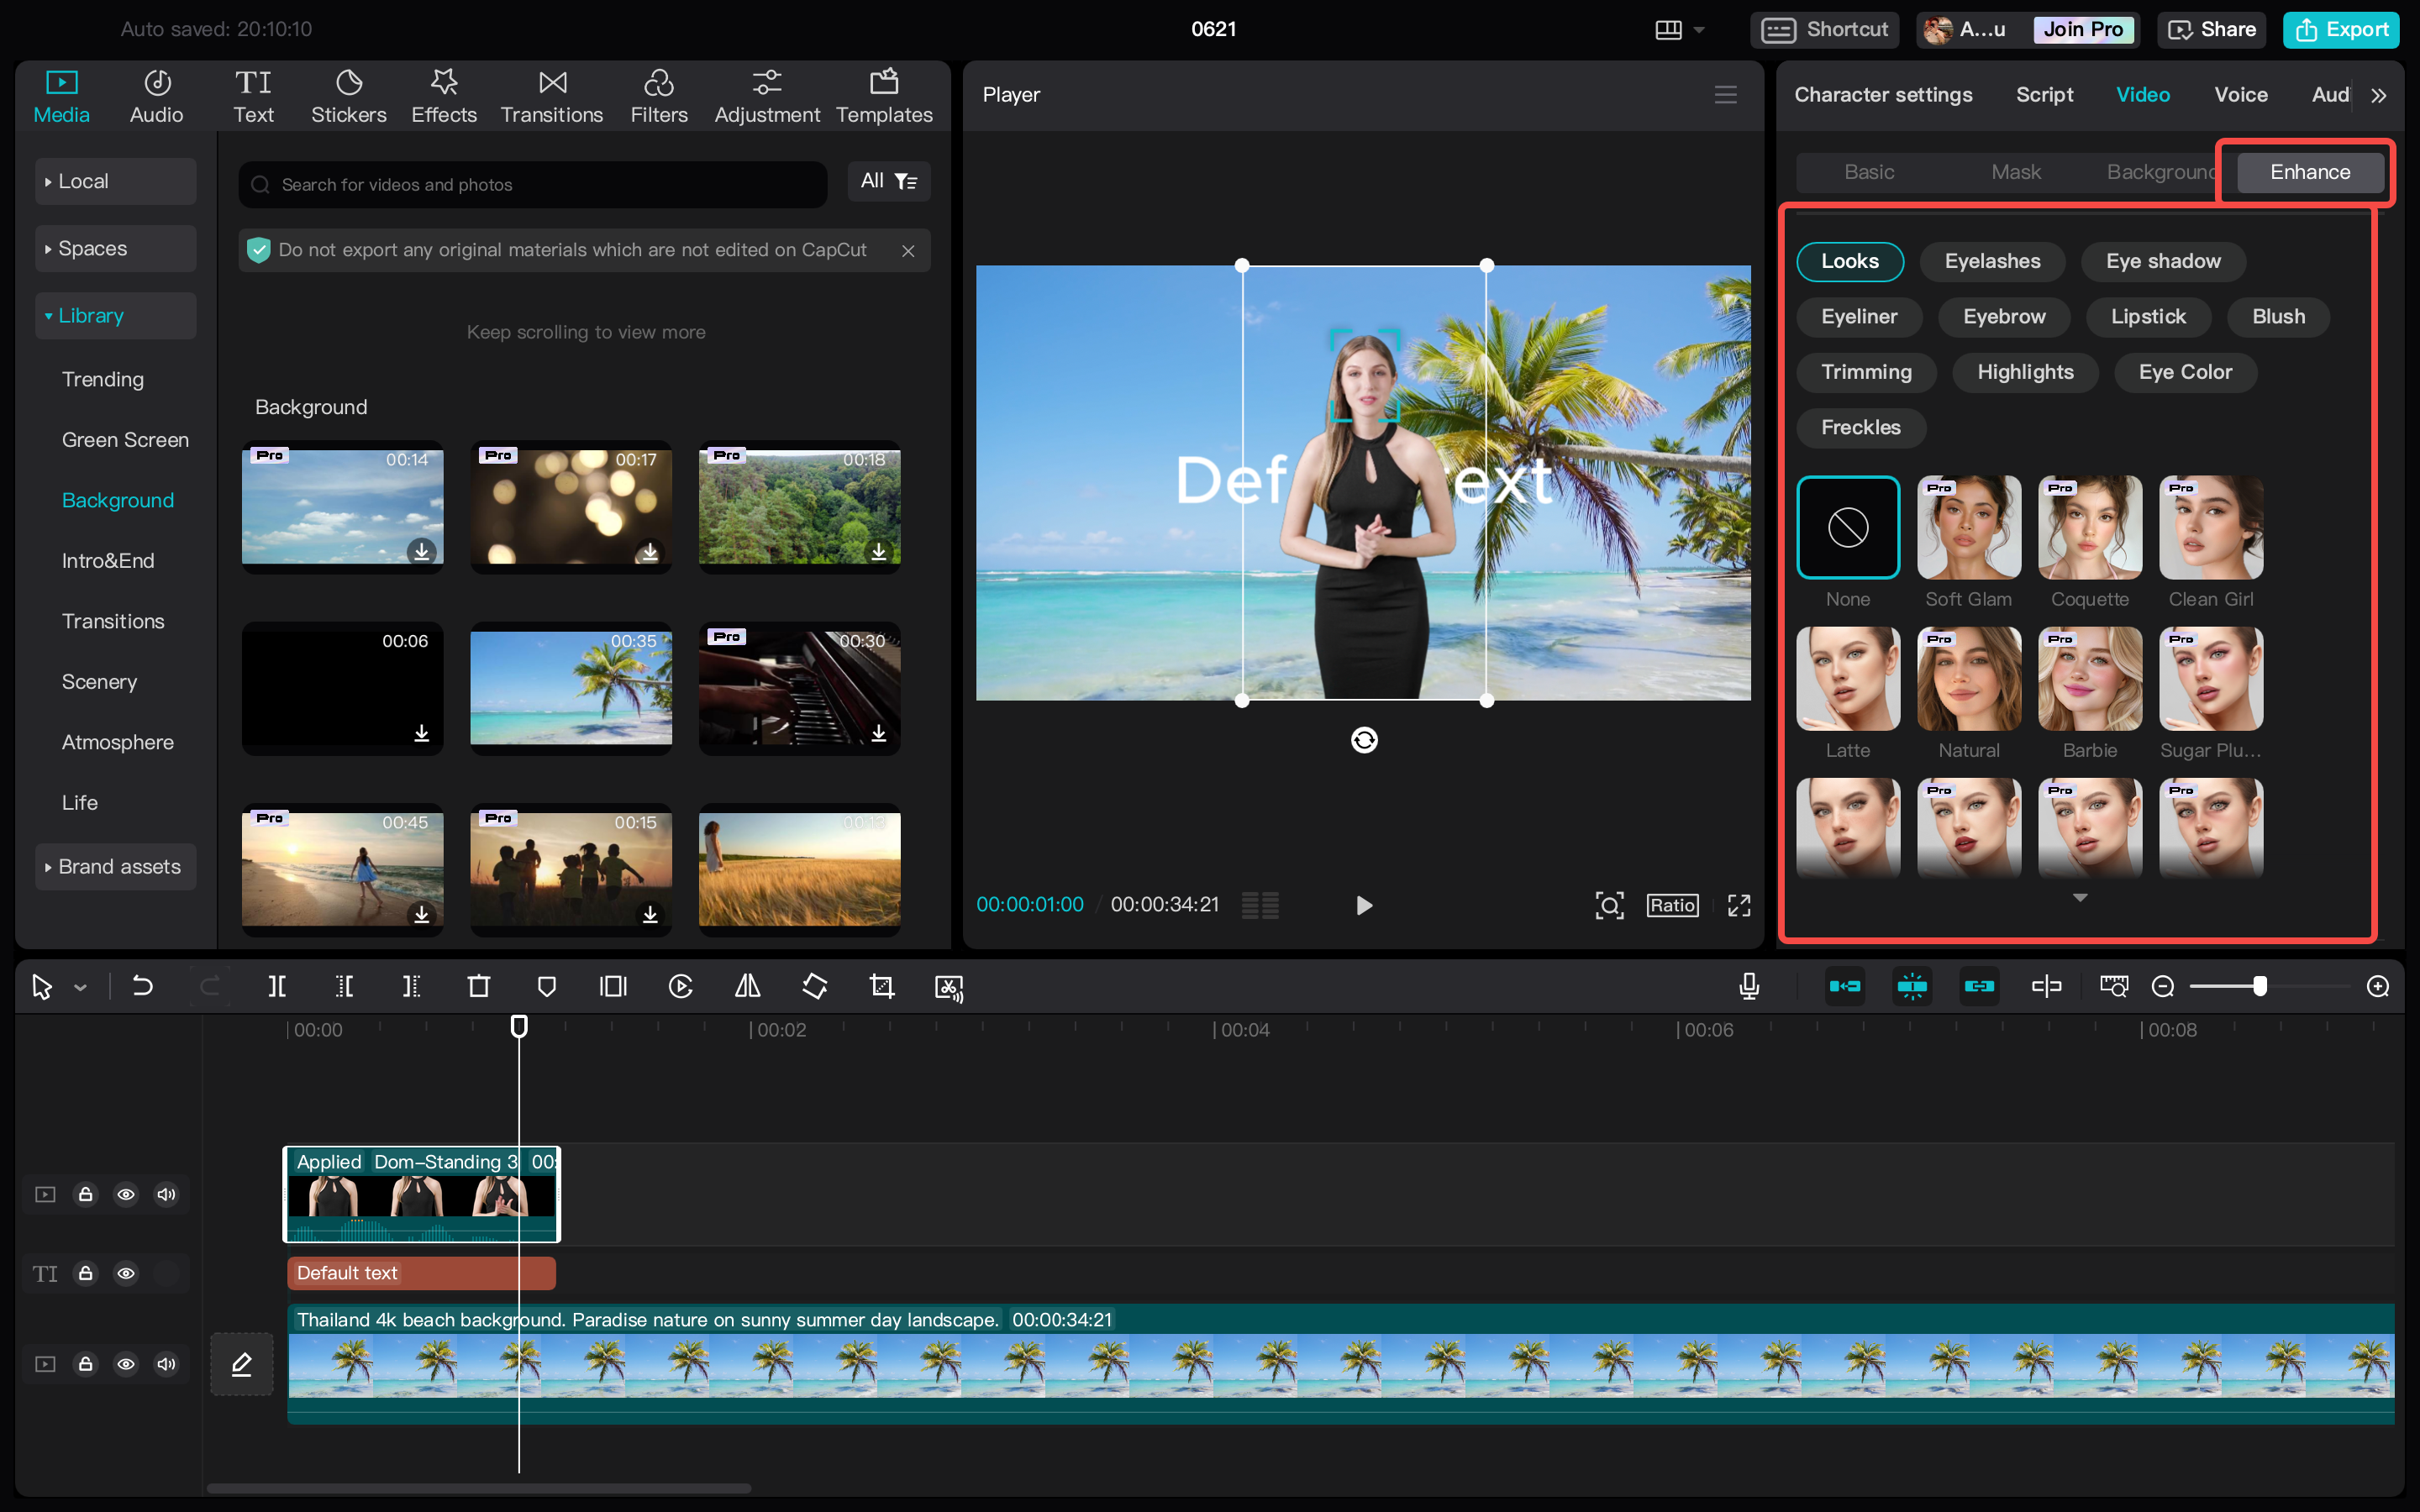Select the Latte look thumbnail

coord(1847,679)
